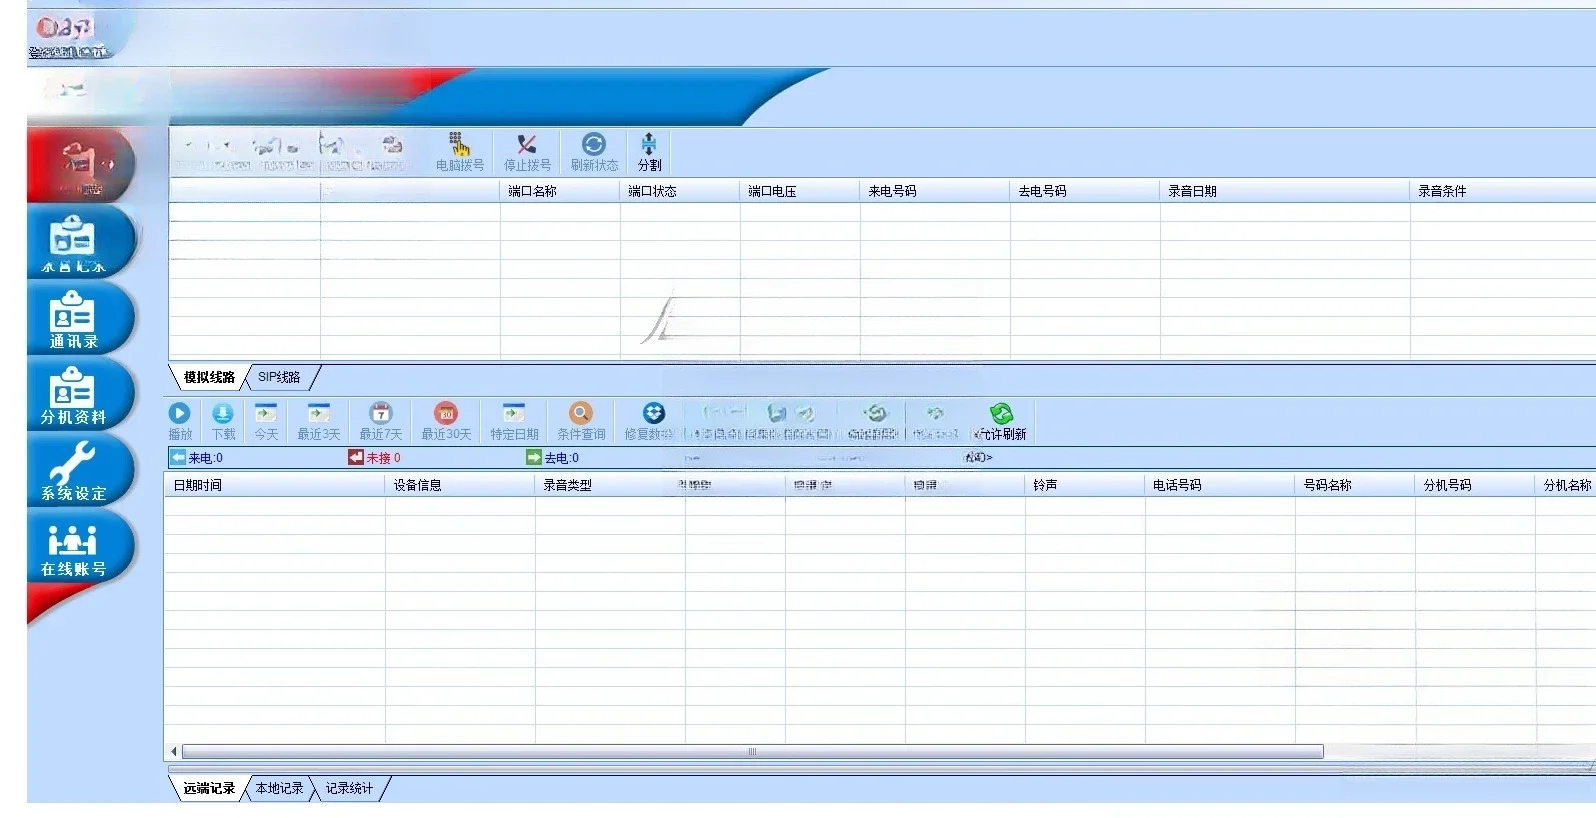Refresh status with 刷新状态

click(594, 152)
